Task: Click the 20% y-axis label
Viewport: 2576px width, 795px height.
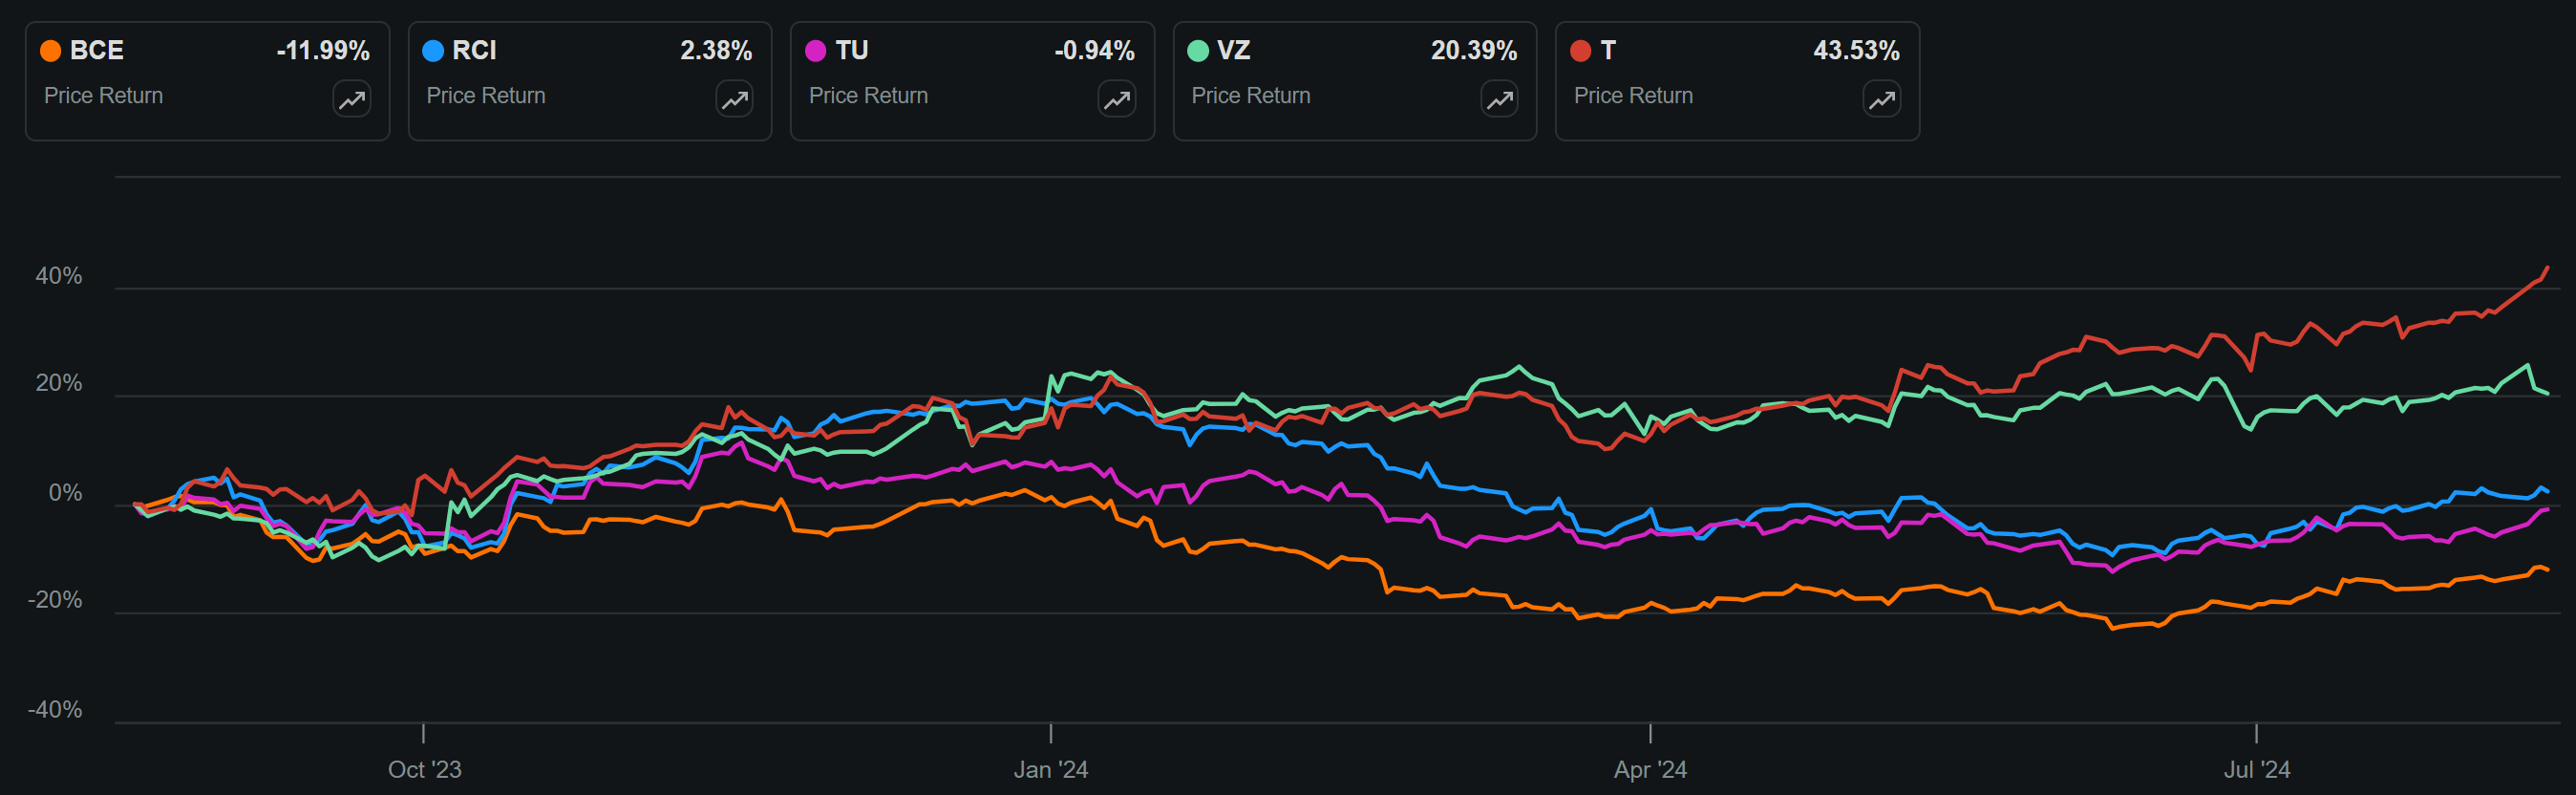Action: tap(59, 384)
